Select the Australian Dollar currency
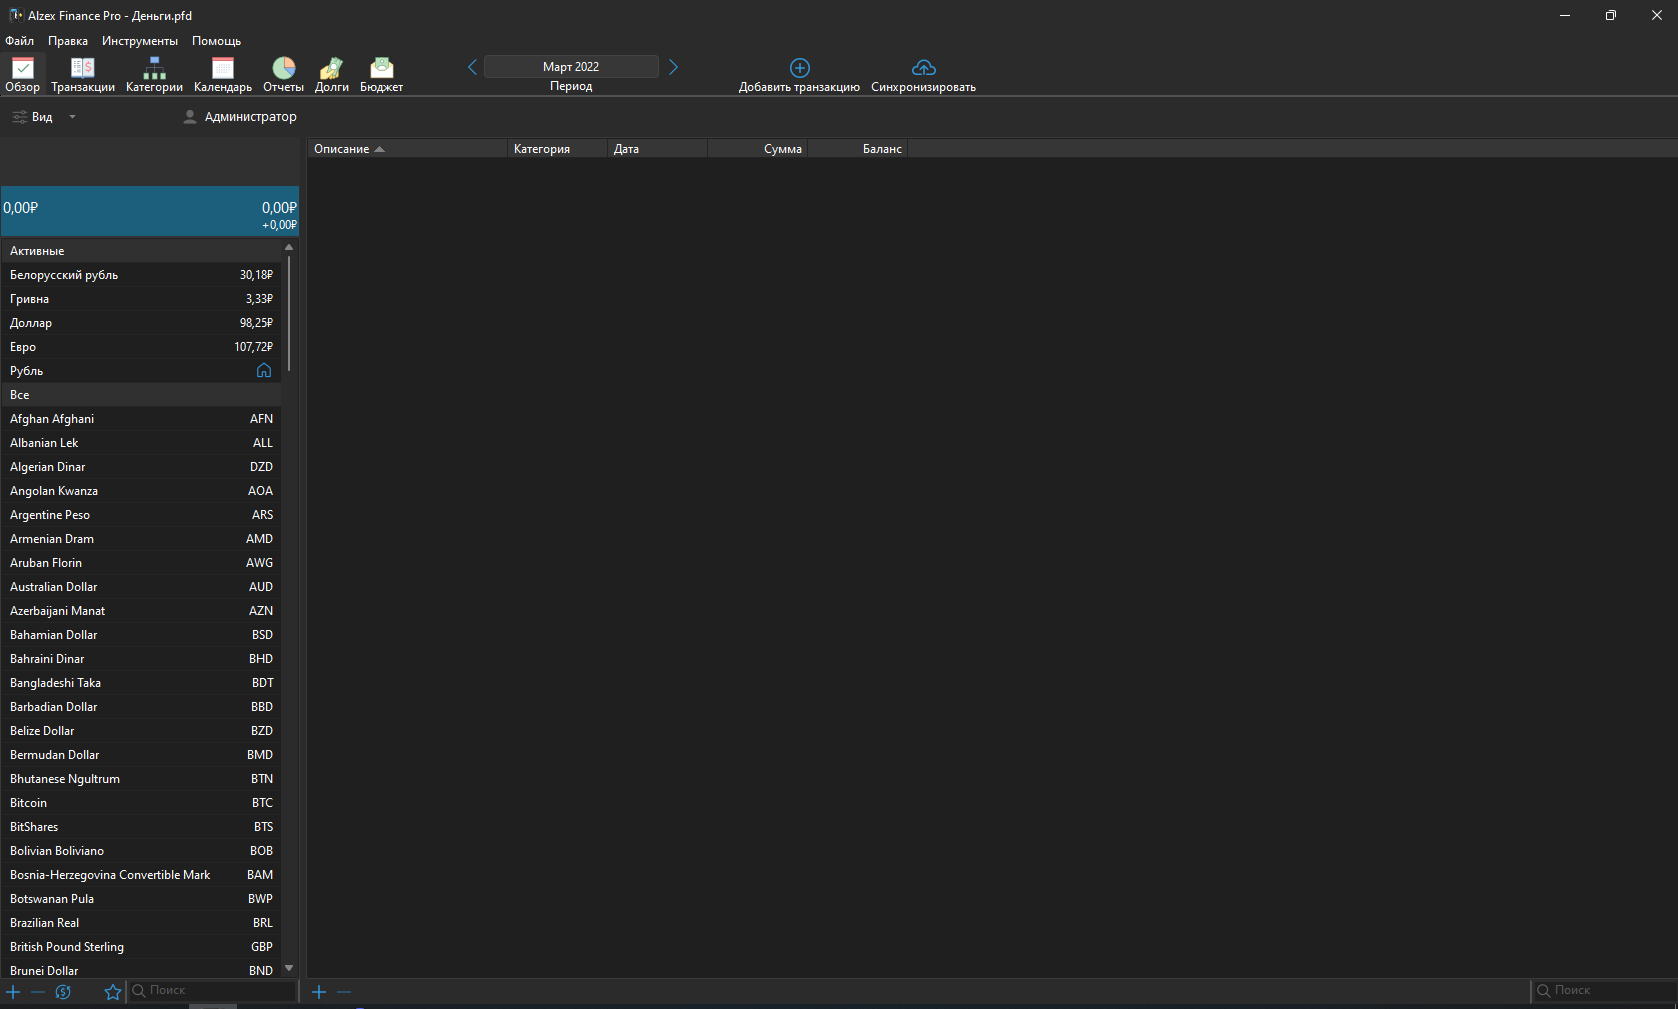Image resolution: width=1678 pixels, height=1009 pixels. (x=140, y=587)
